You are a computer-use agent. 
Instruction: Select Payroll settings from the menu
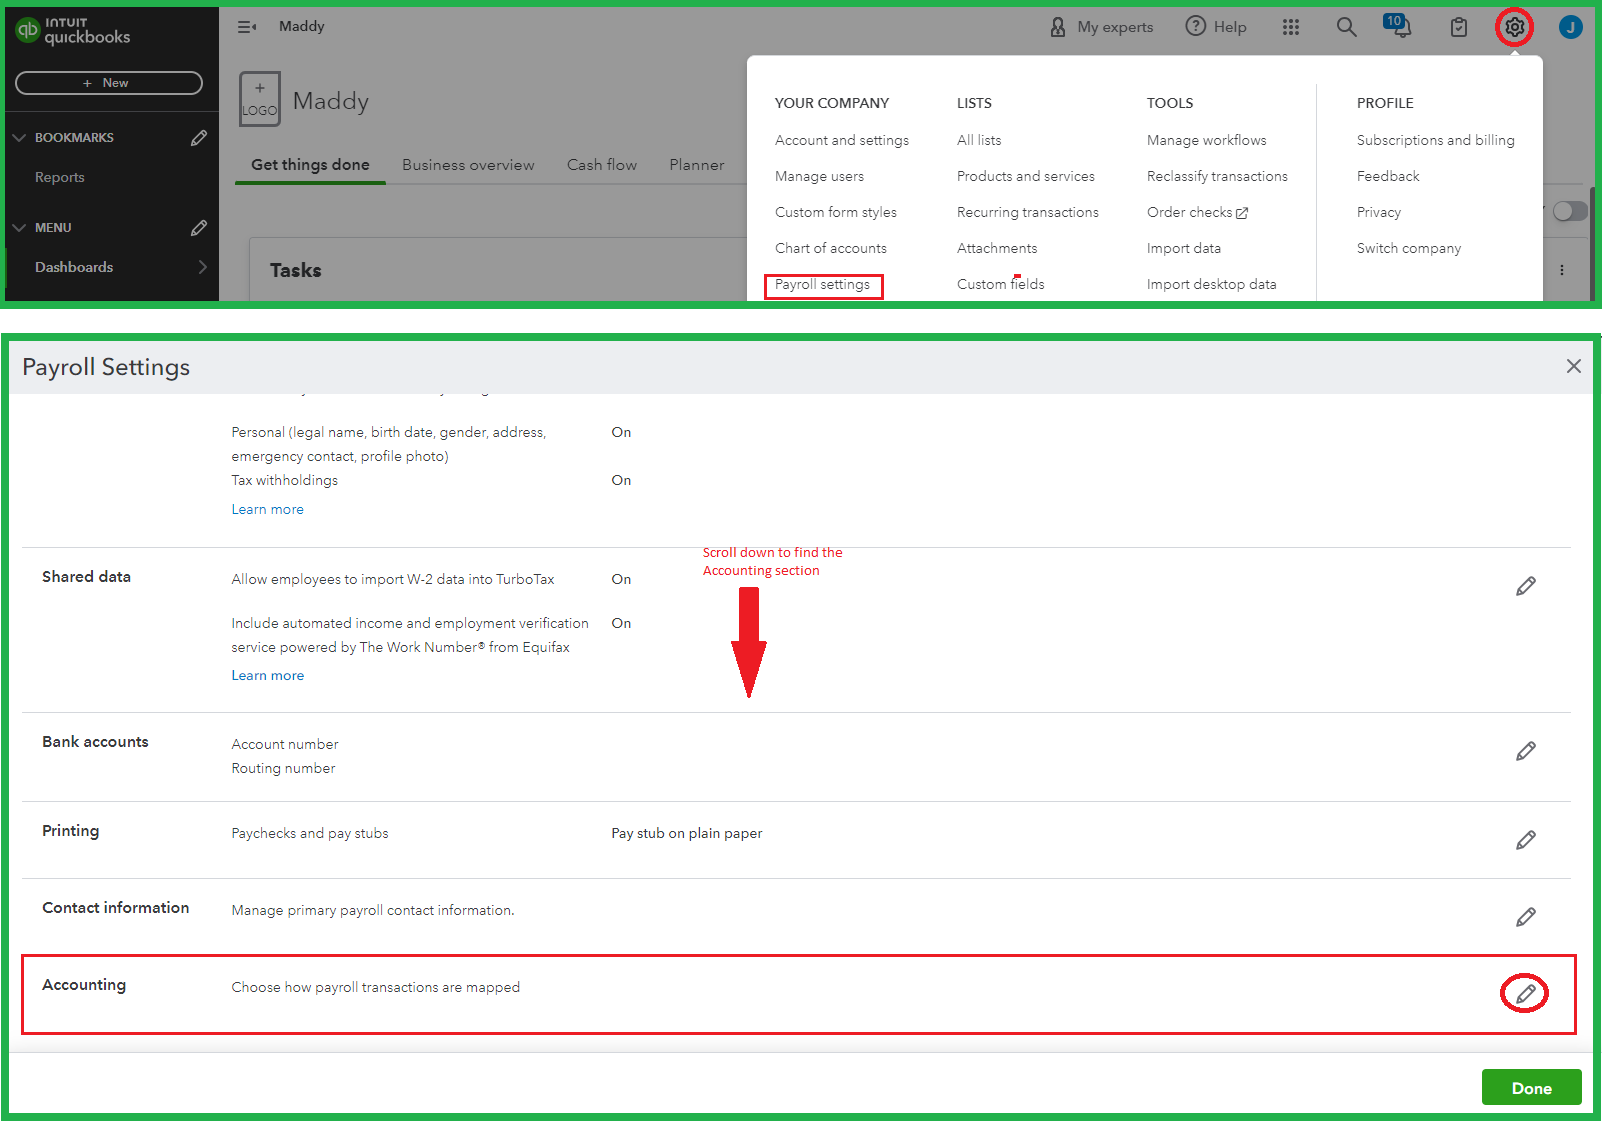pos(822,285)
